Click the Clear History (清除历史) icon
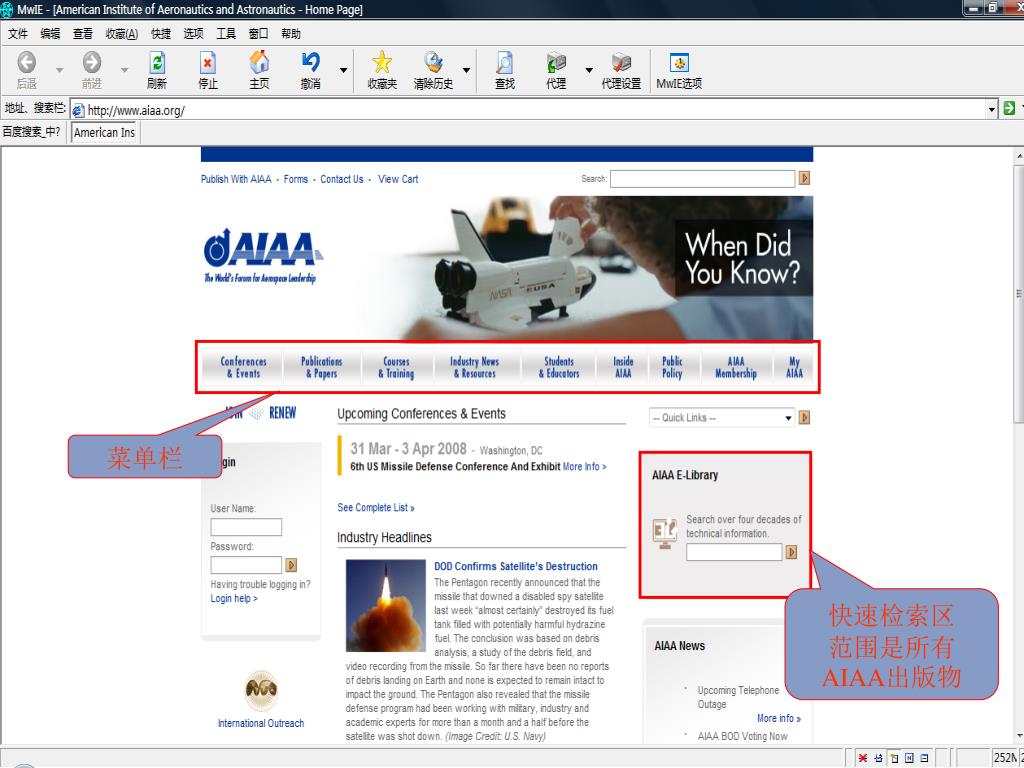Viewport: 1024px width, 768px height. click(433, 63)
